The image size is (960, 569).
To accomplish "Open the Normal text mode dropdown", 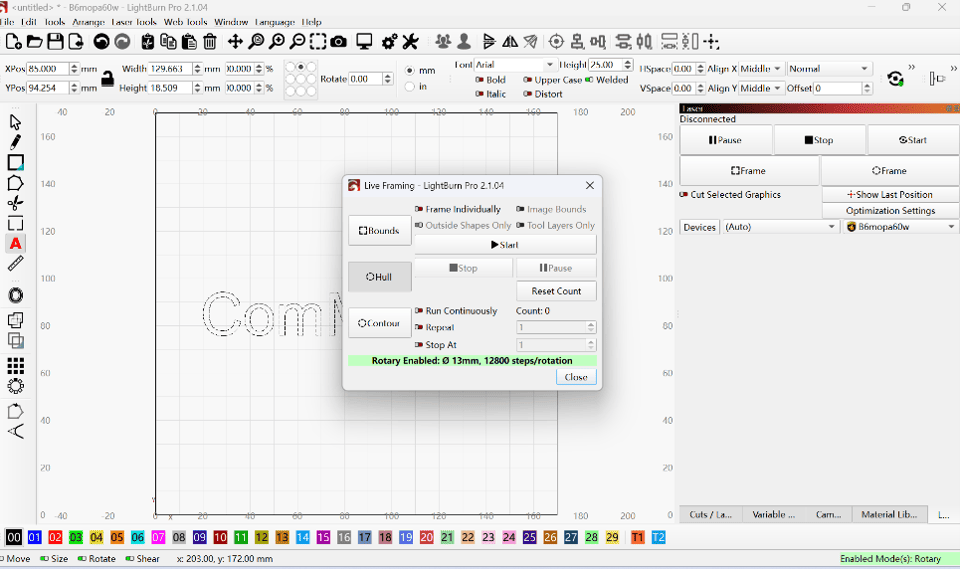I will click(x=828, y=69).
